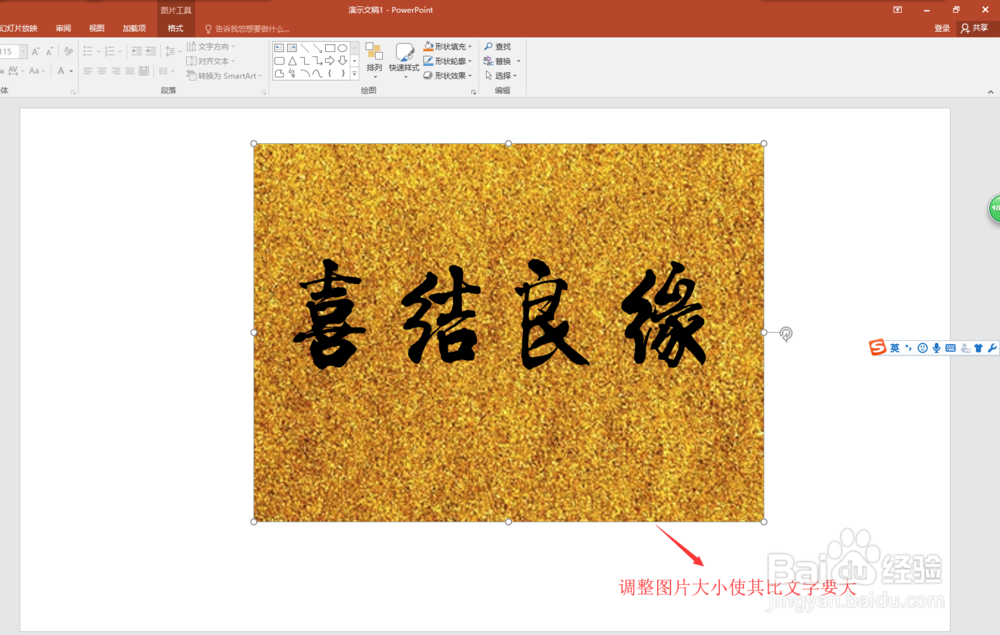Click Convert to SmartArt (转换为SmartArt)

(221, 75)
